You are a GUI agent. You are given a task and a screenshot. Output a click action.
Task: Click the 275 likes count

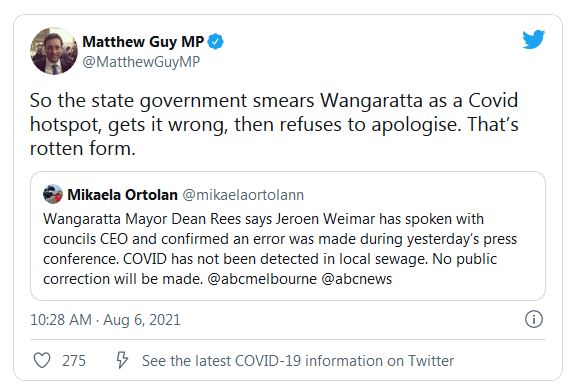pyautogui.click(x=74, y=361)
